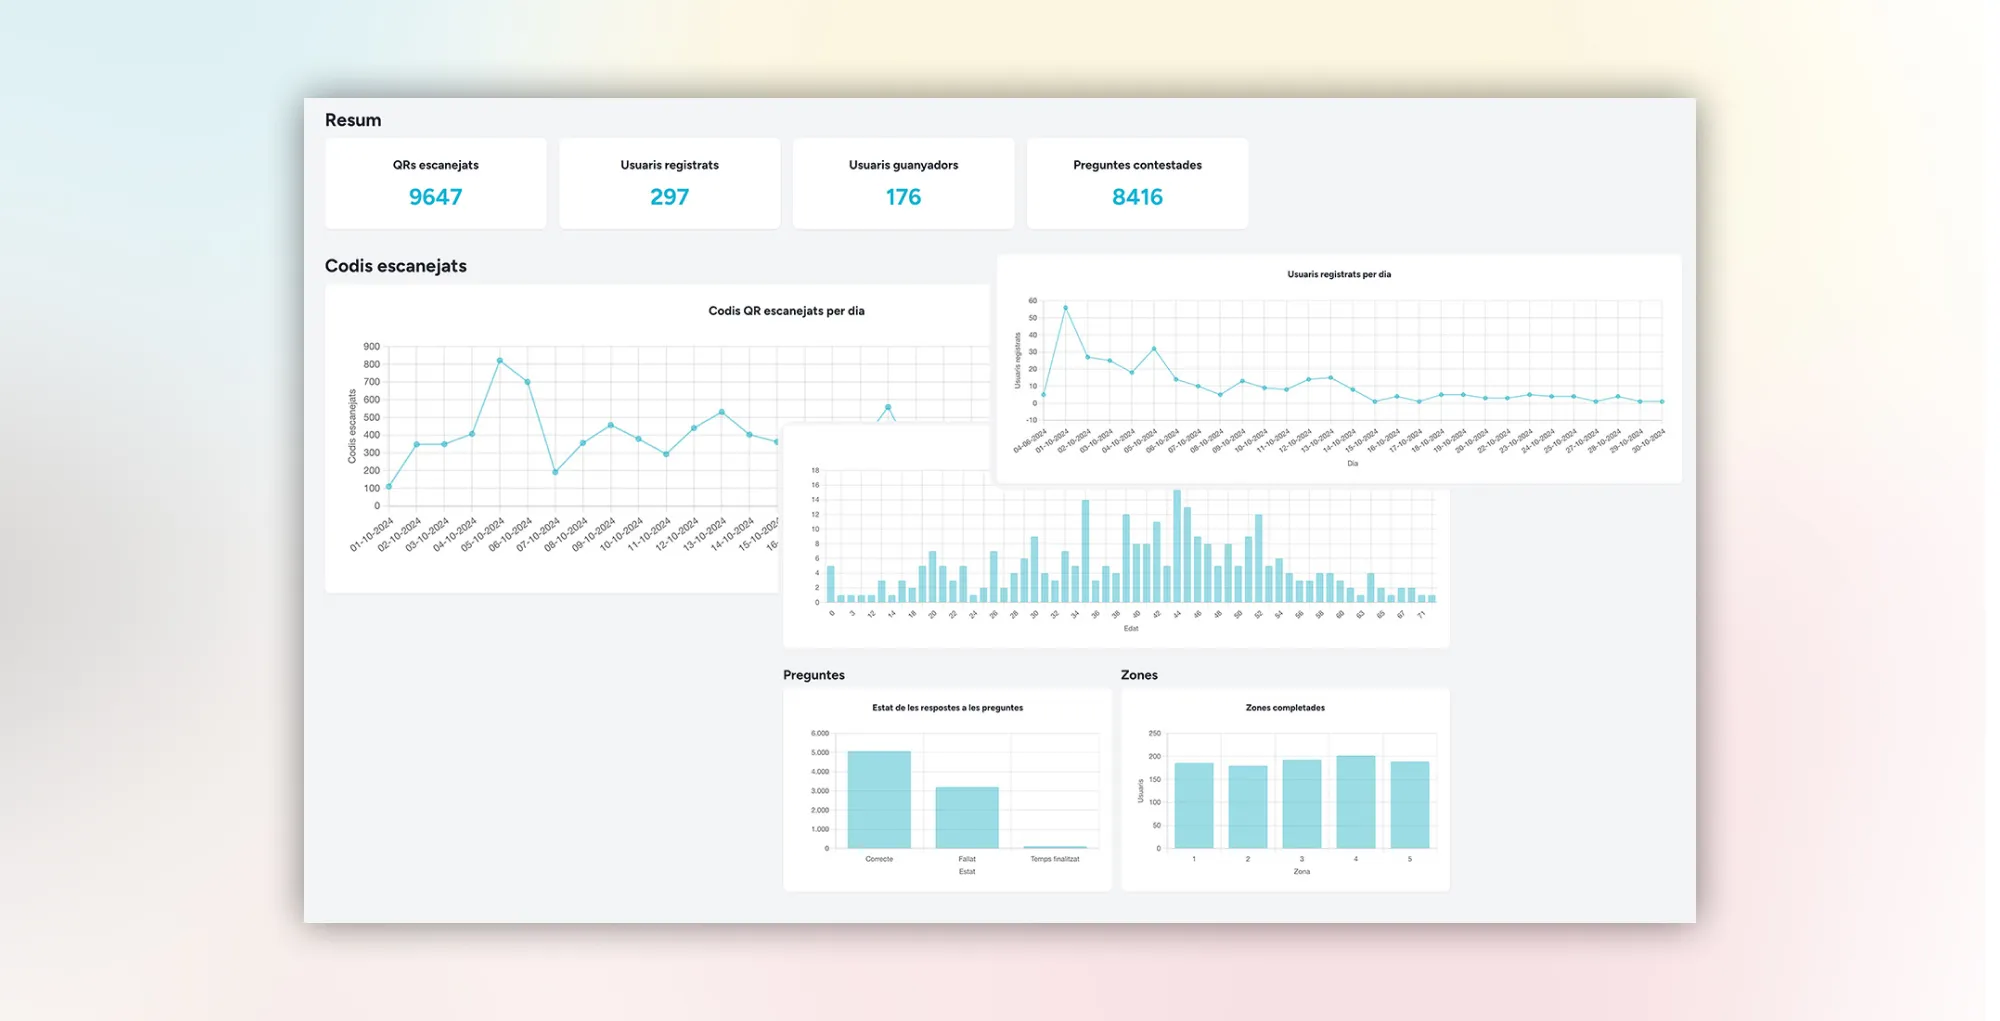Click the highest peak point in Usuaris registrats chart

(x=1065, y=308)
